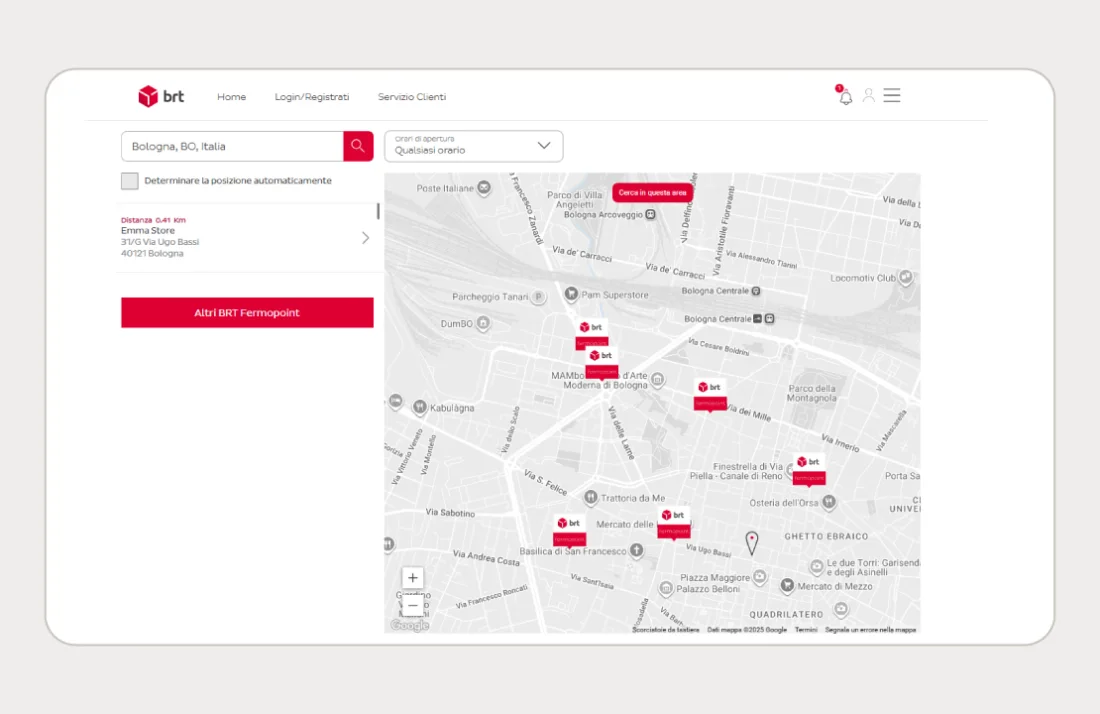
Task: Open the hamburger menu icon
Action: (x=892, y=95)
